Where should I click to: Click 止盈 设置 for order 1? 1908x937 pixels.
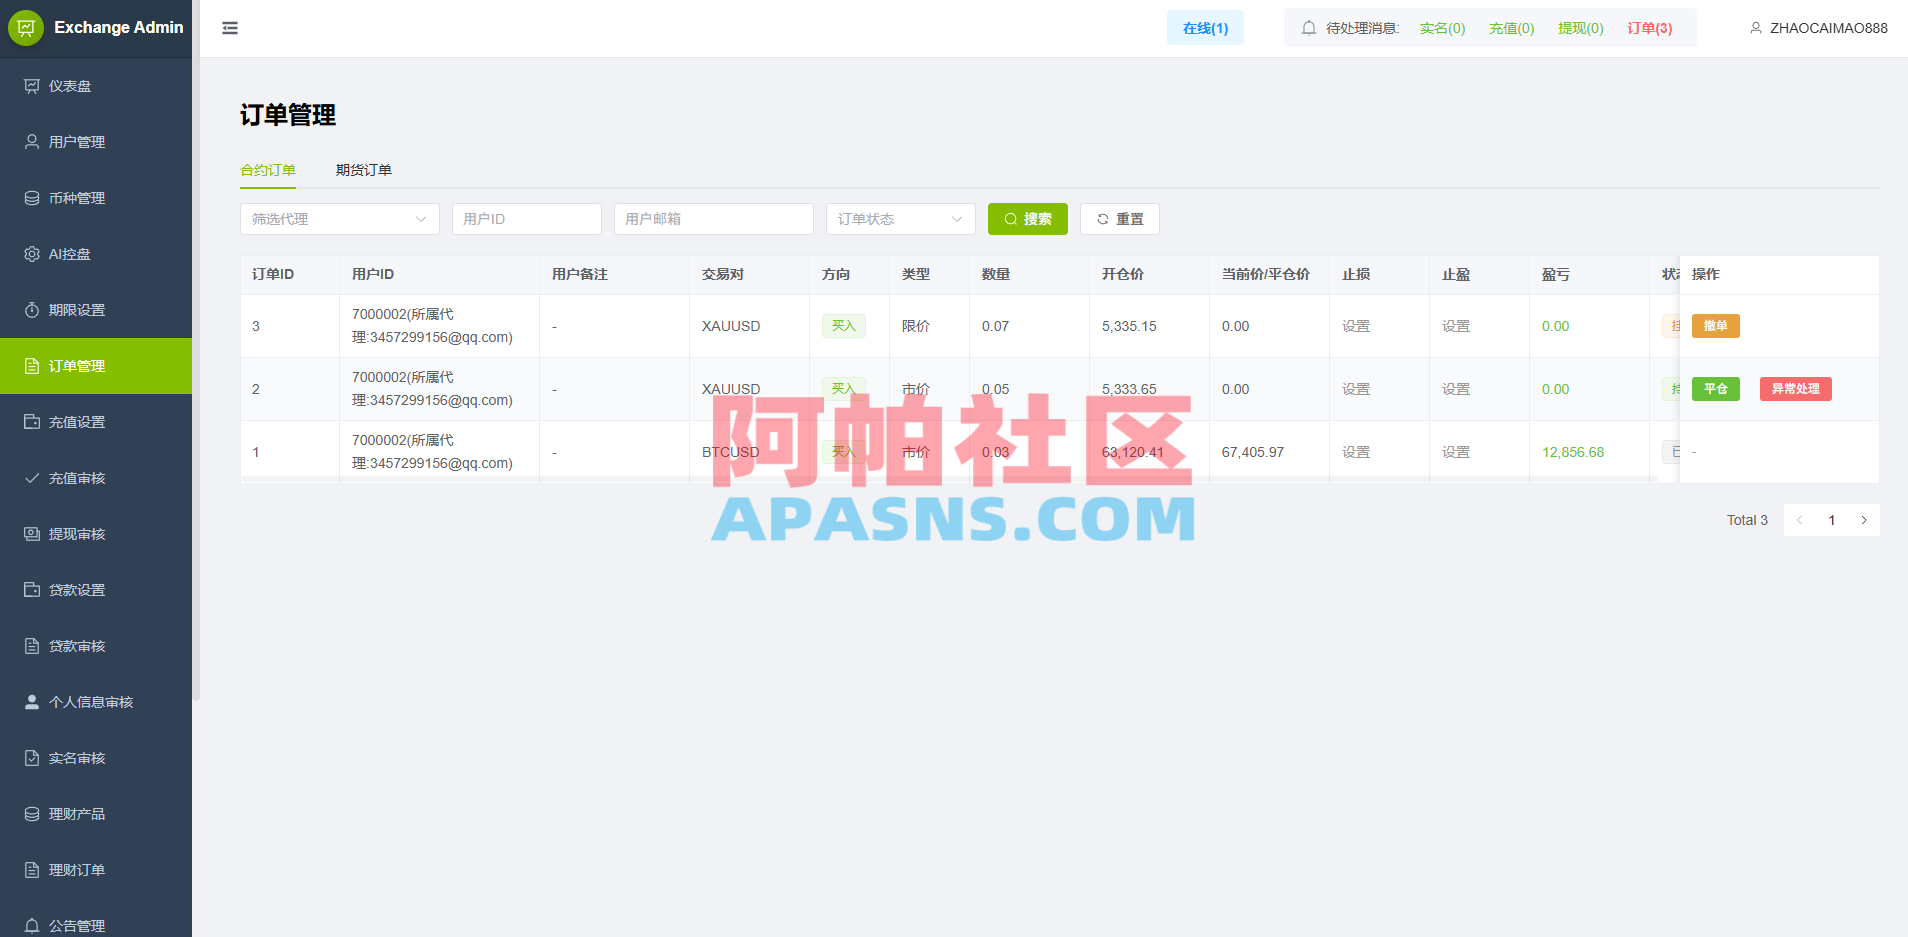1456,452
